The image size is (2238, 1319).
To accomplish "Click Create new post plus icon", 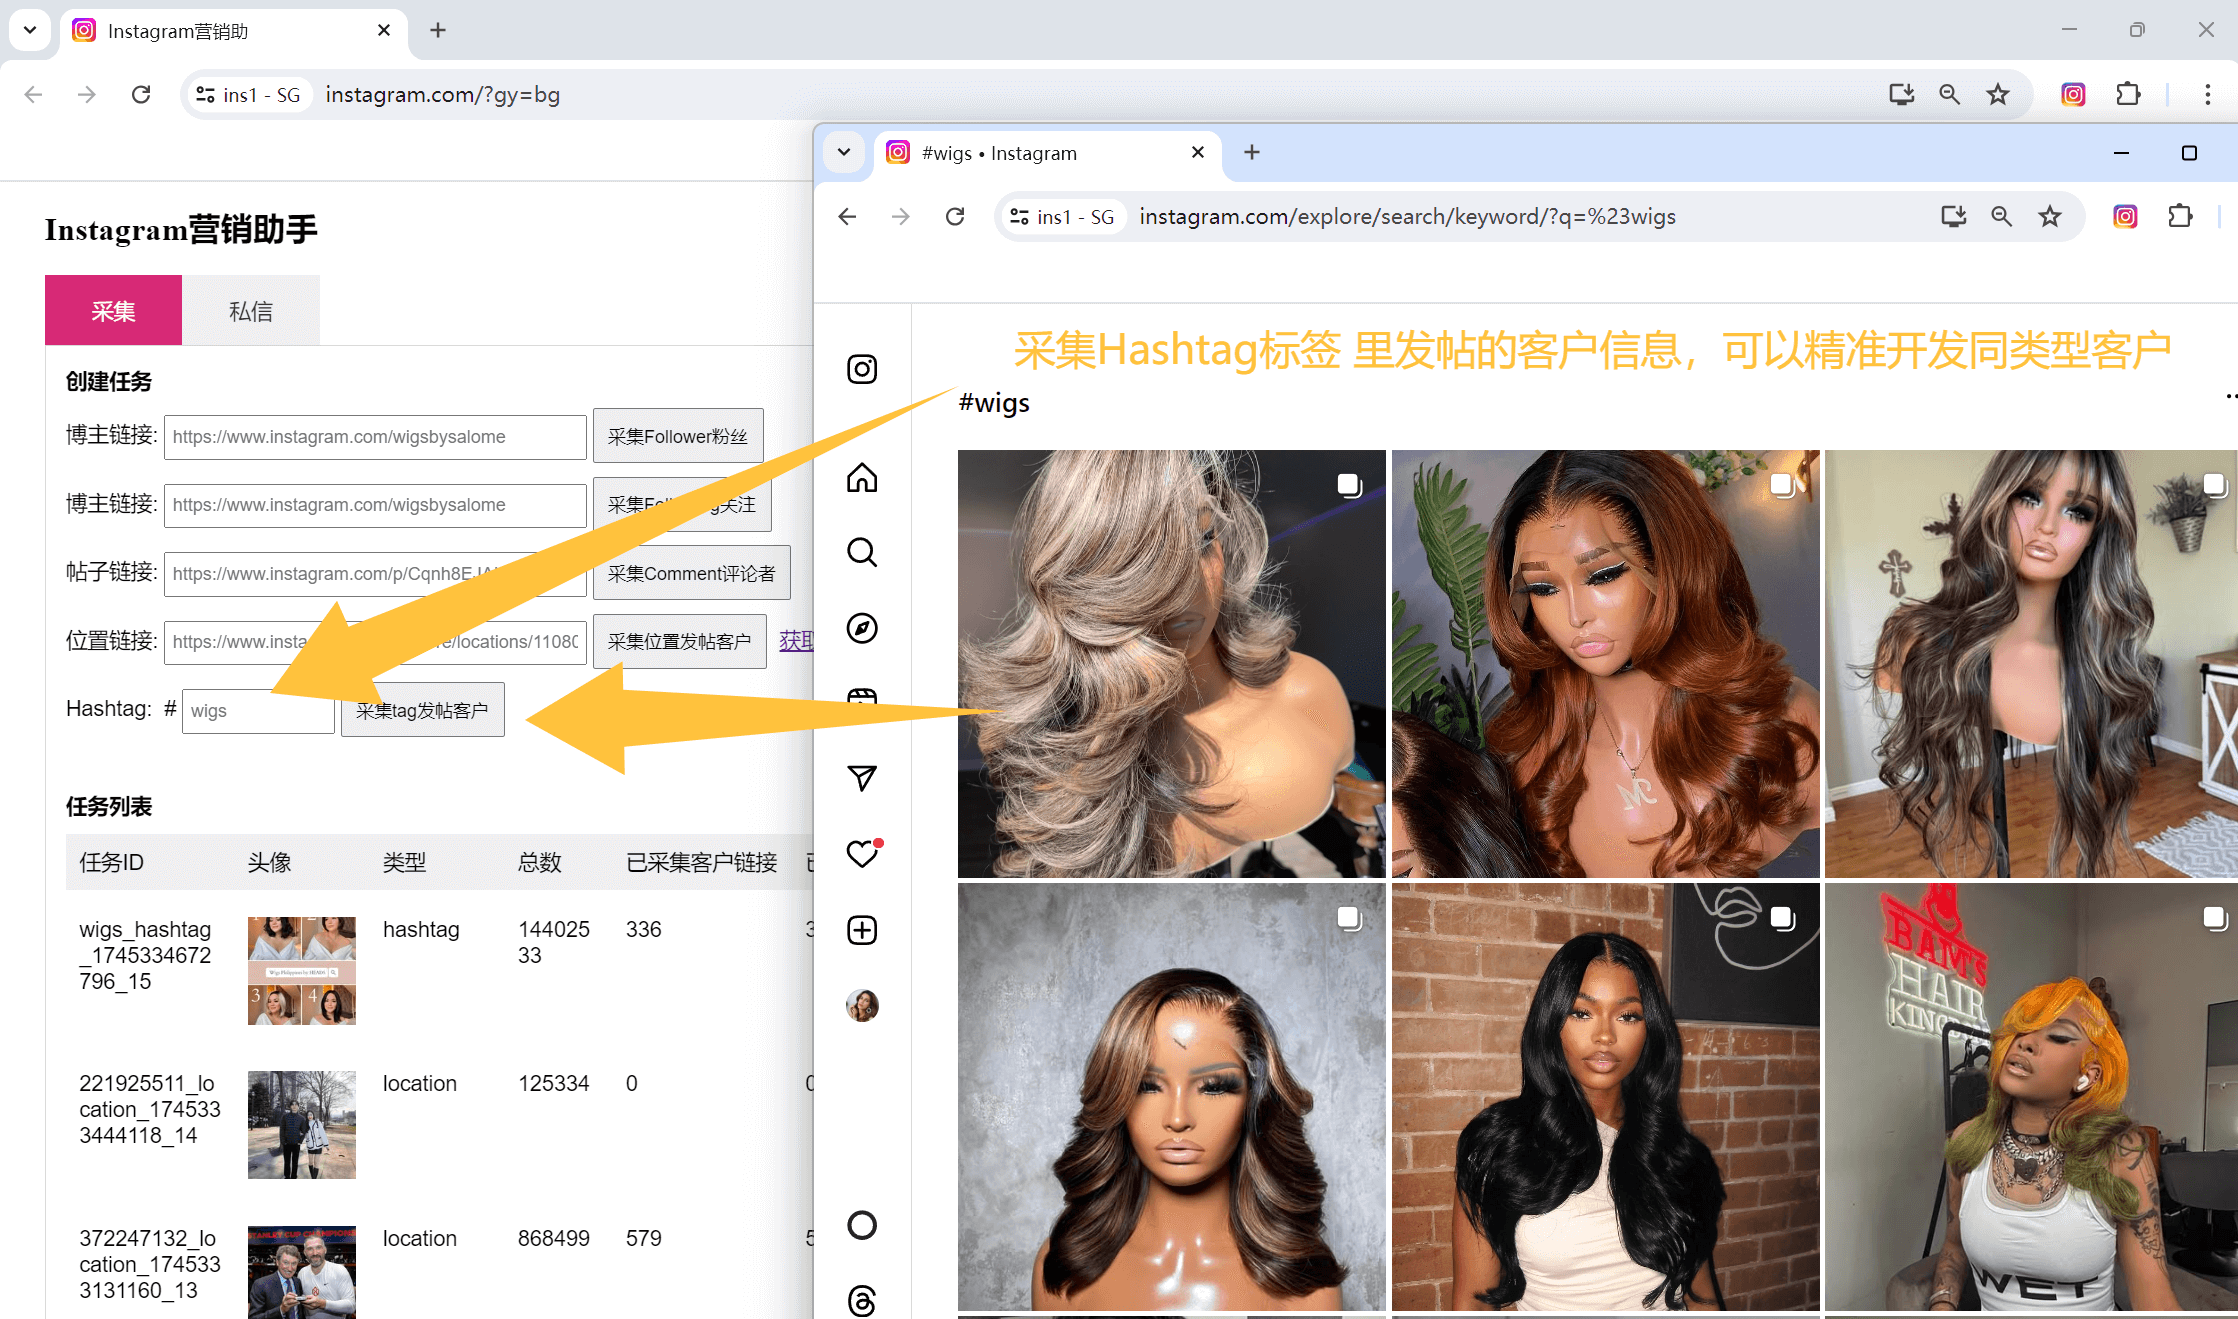I will click(x=862, y=930).
